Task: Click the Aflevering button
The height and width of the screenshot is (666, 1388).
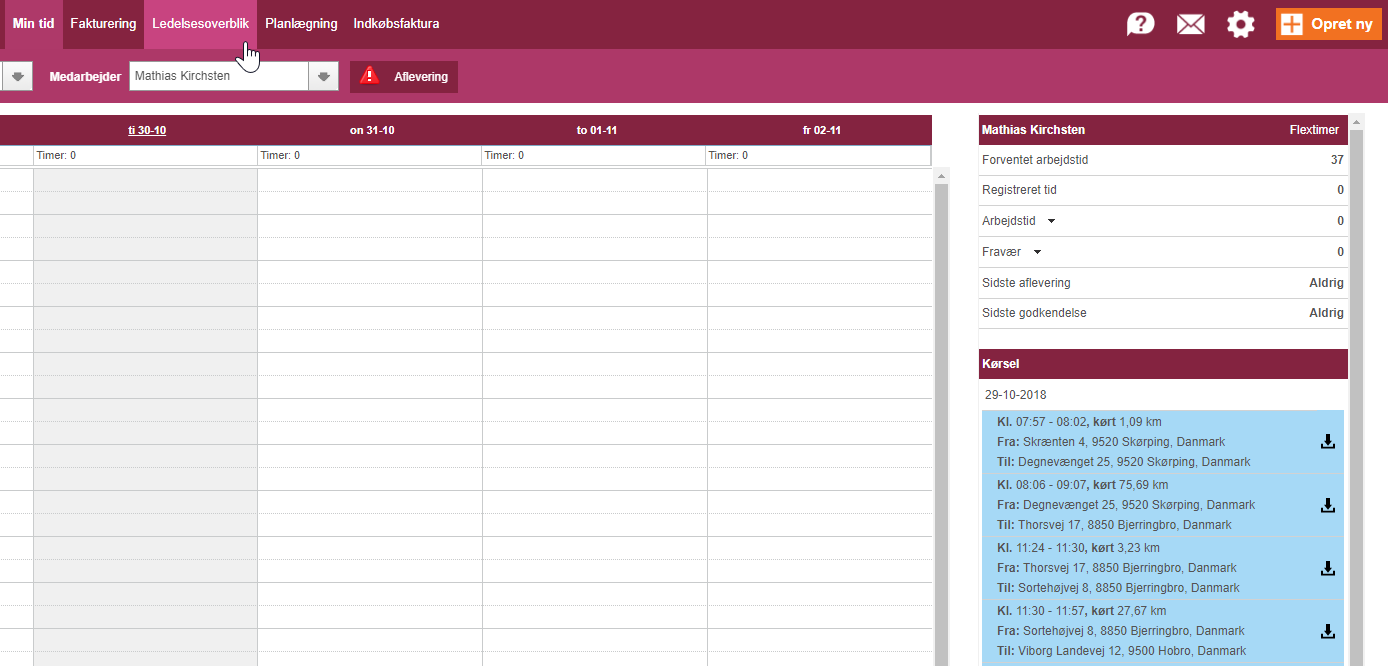Action: [404, 77]
